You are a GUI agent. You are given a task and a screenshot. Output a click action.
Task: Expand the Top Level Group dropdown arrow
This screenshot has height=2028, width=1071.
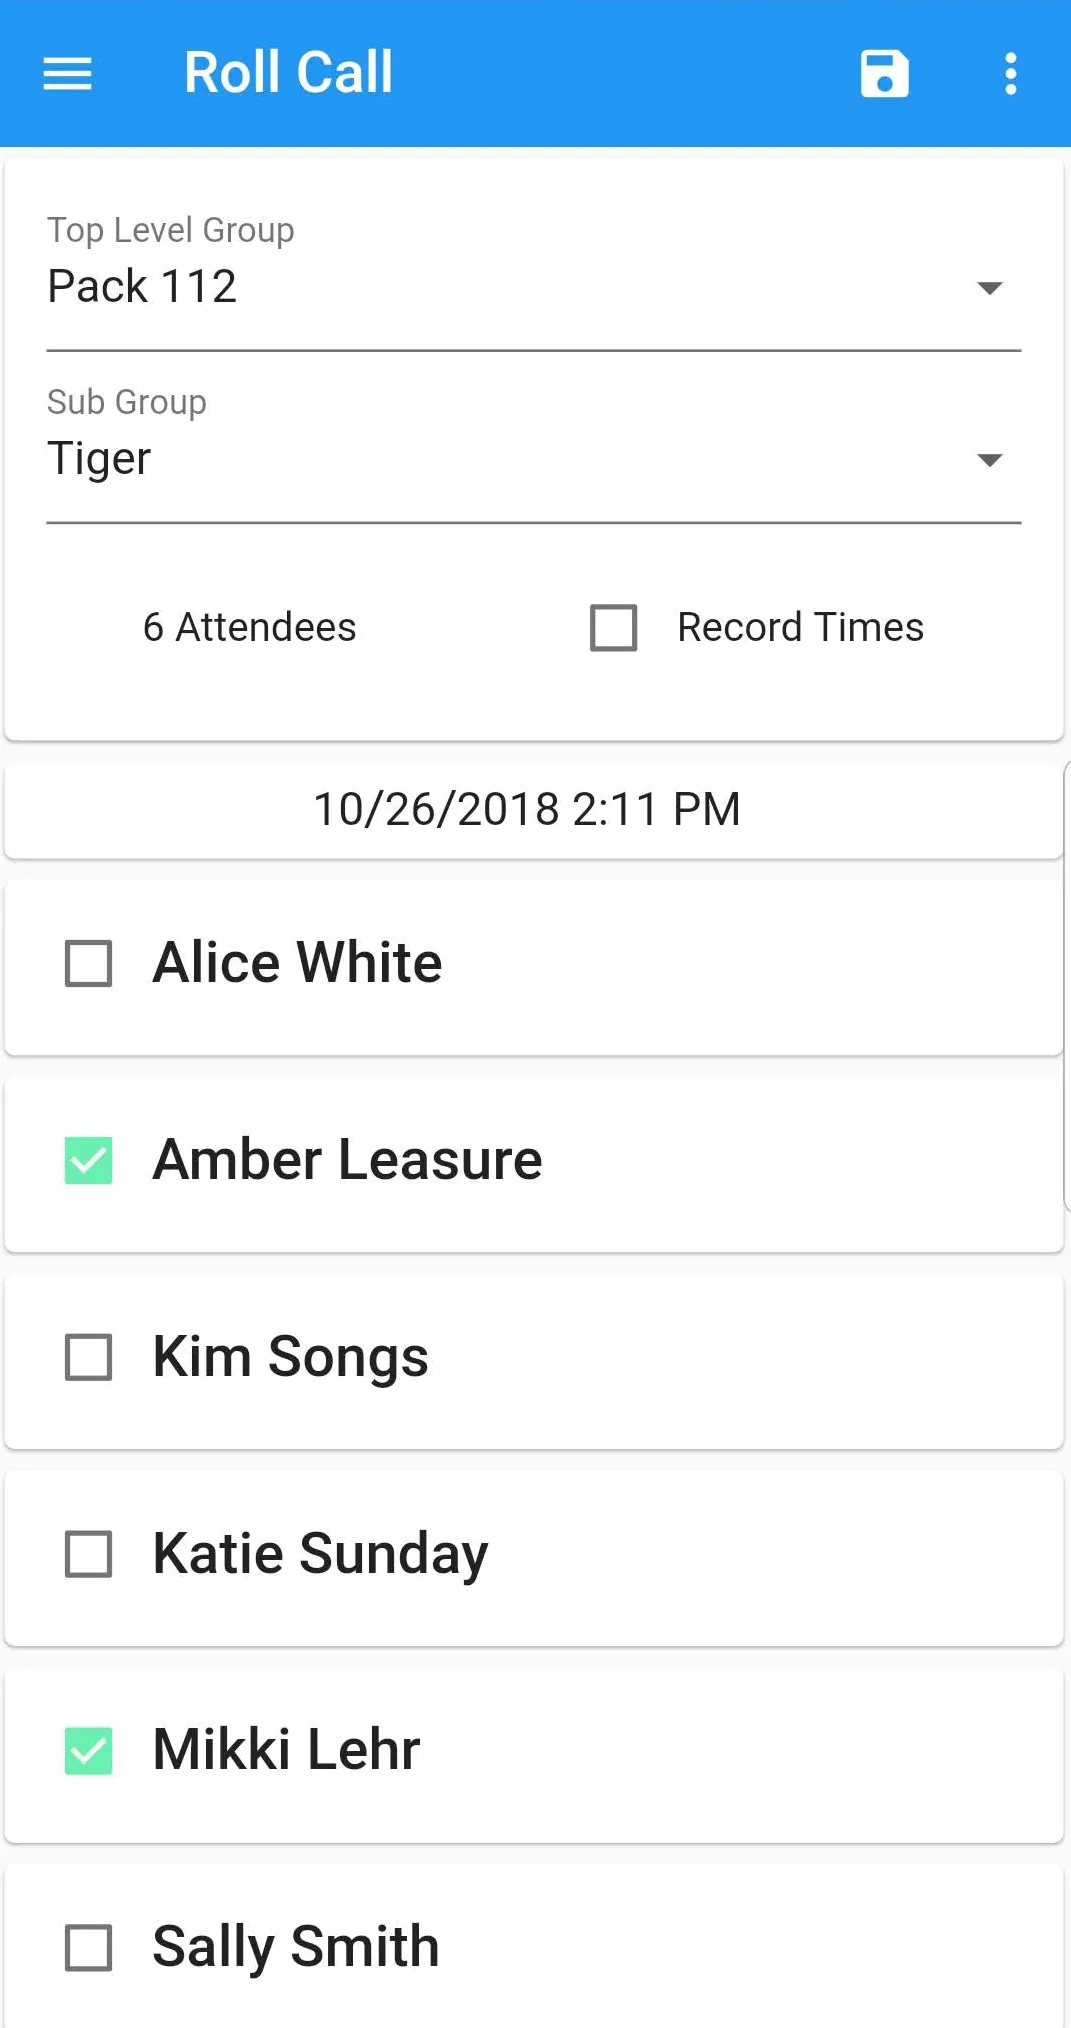pyautogui.click(x=989, y=288)
